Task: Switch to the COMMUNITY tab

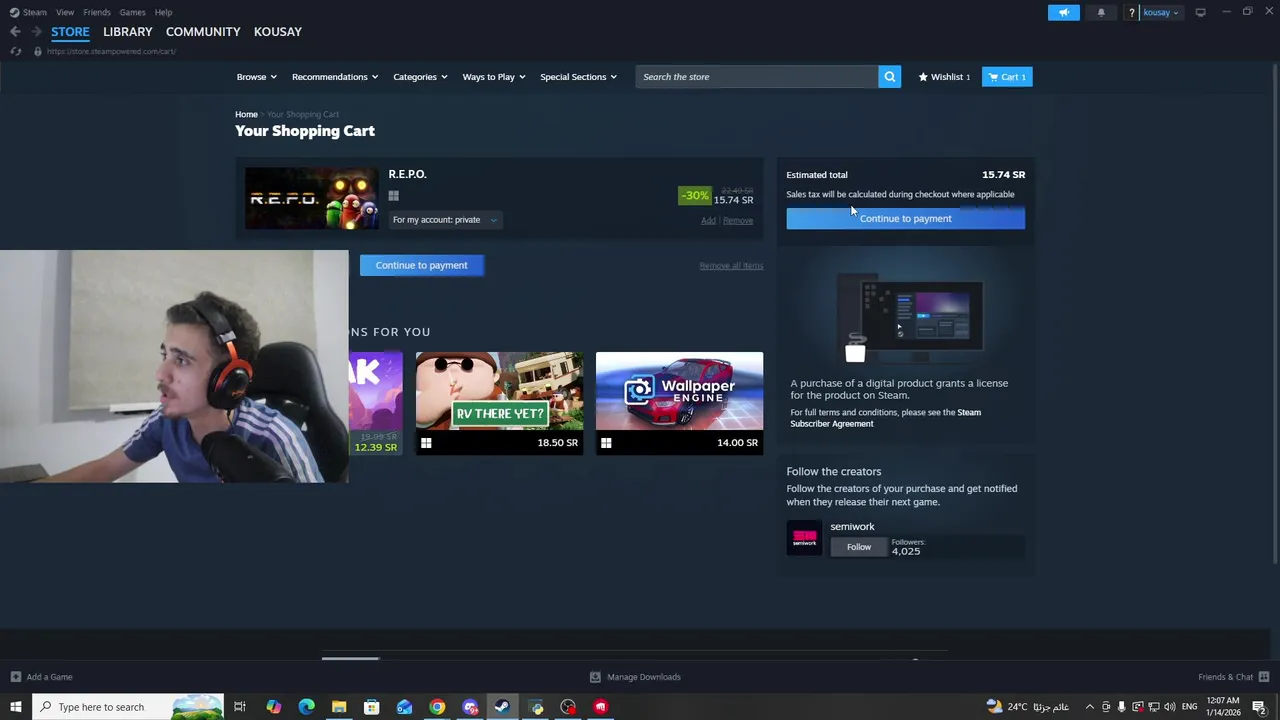Action: [203, 32]
